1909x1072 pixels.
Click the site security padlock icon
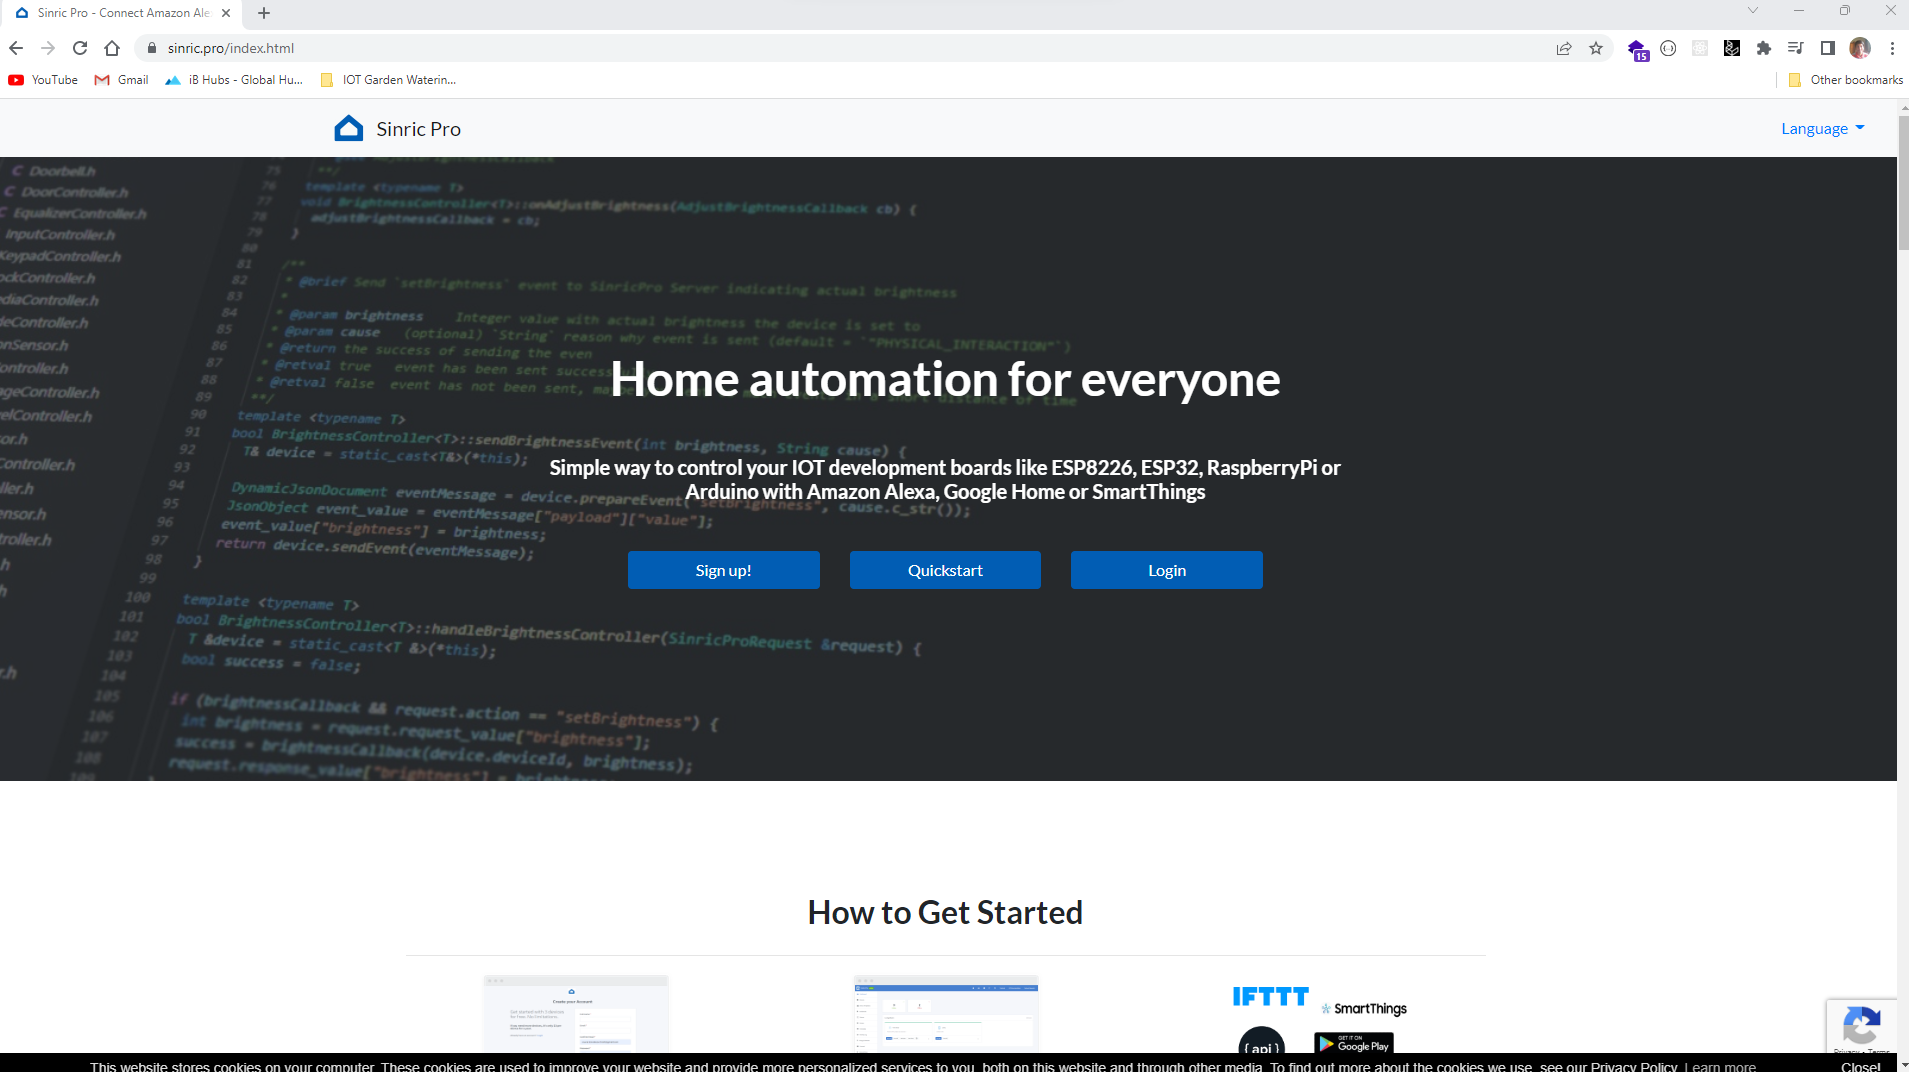[152, 48]
